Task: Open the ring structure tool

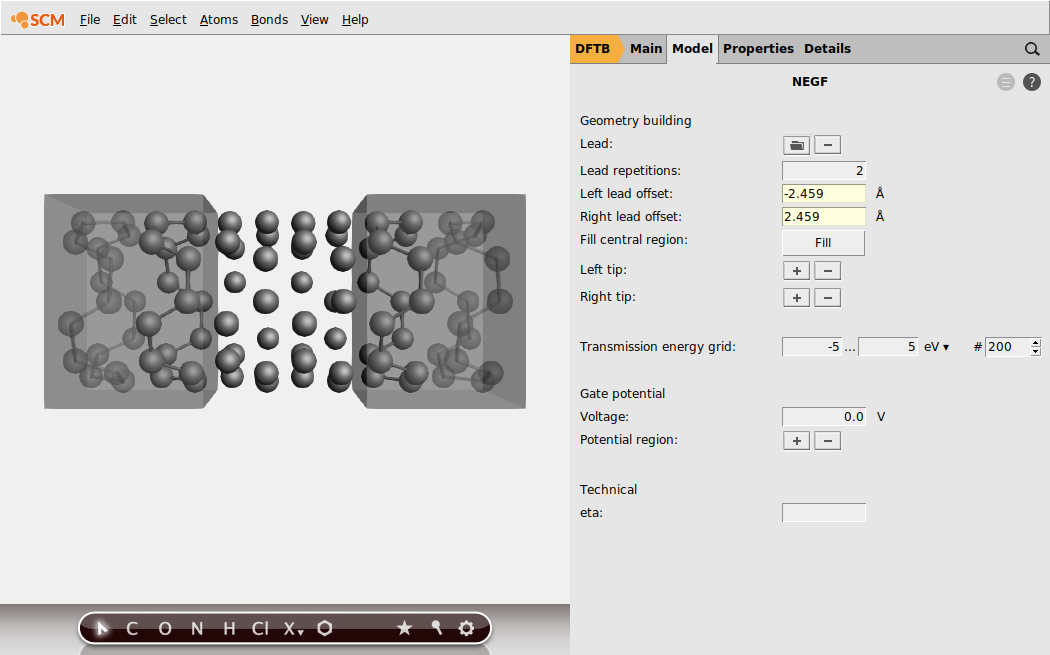Action: tap(324, 628)
